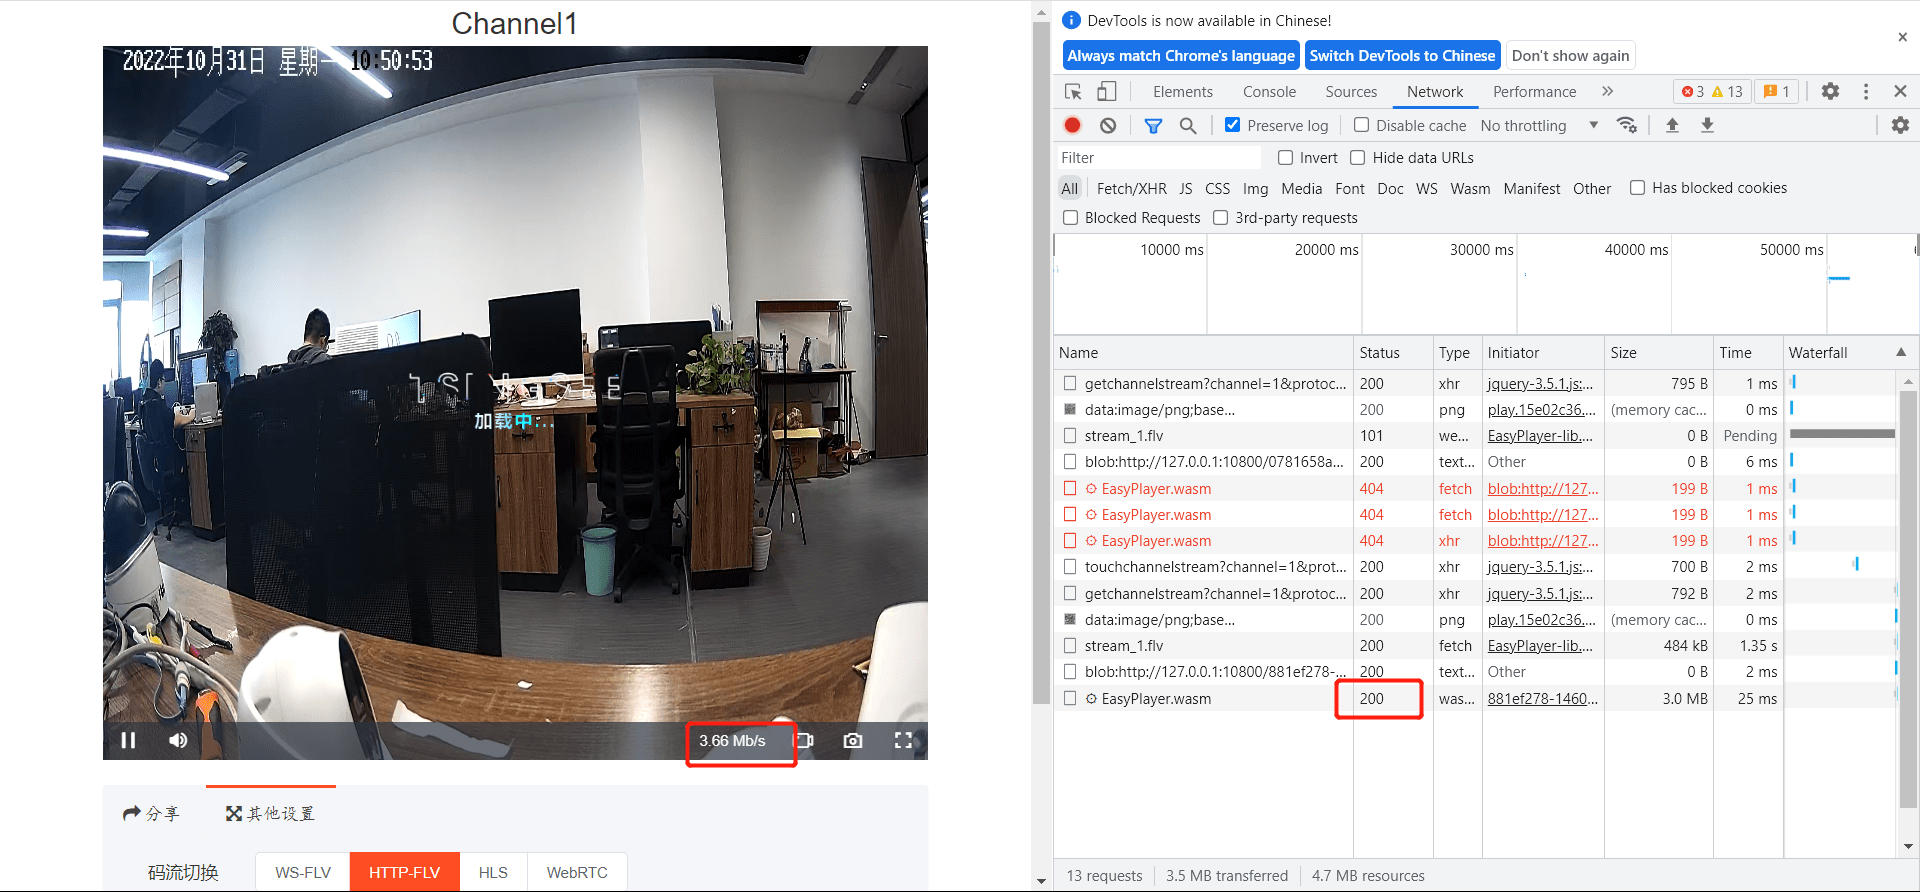
Task: Open the 分享 share tab
Action: (151, 814)
